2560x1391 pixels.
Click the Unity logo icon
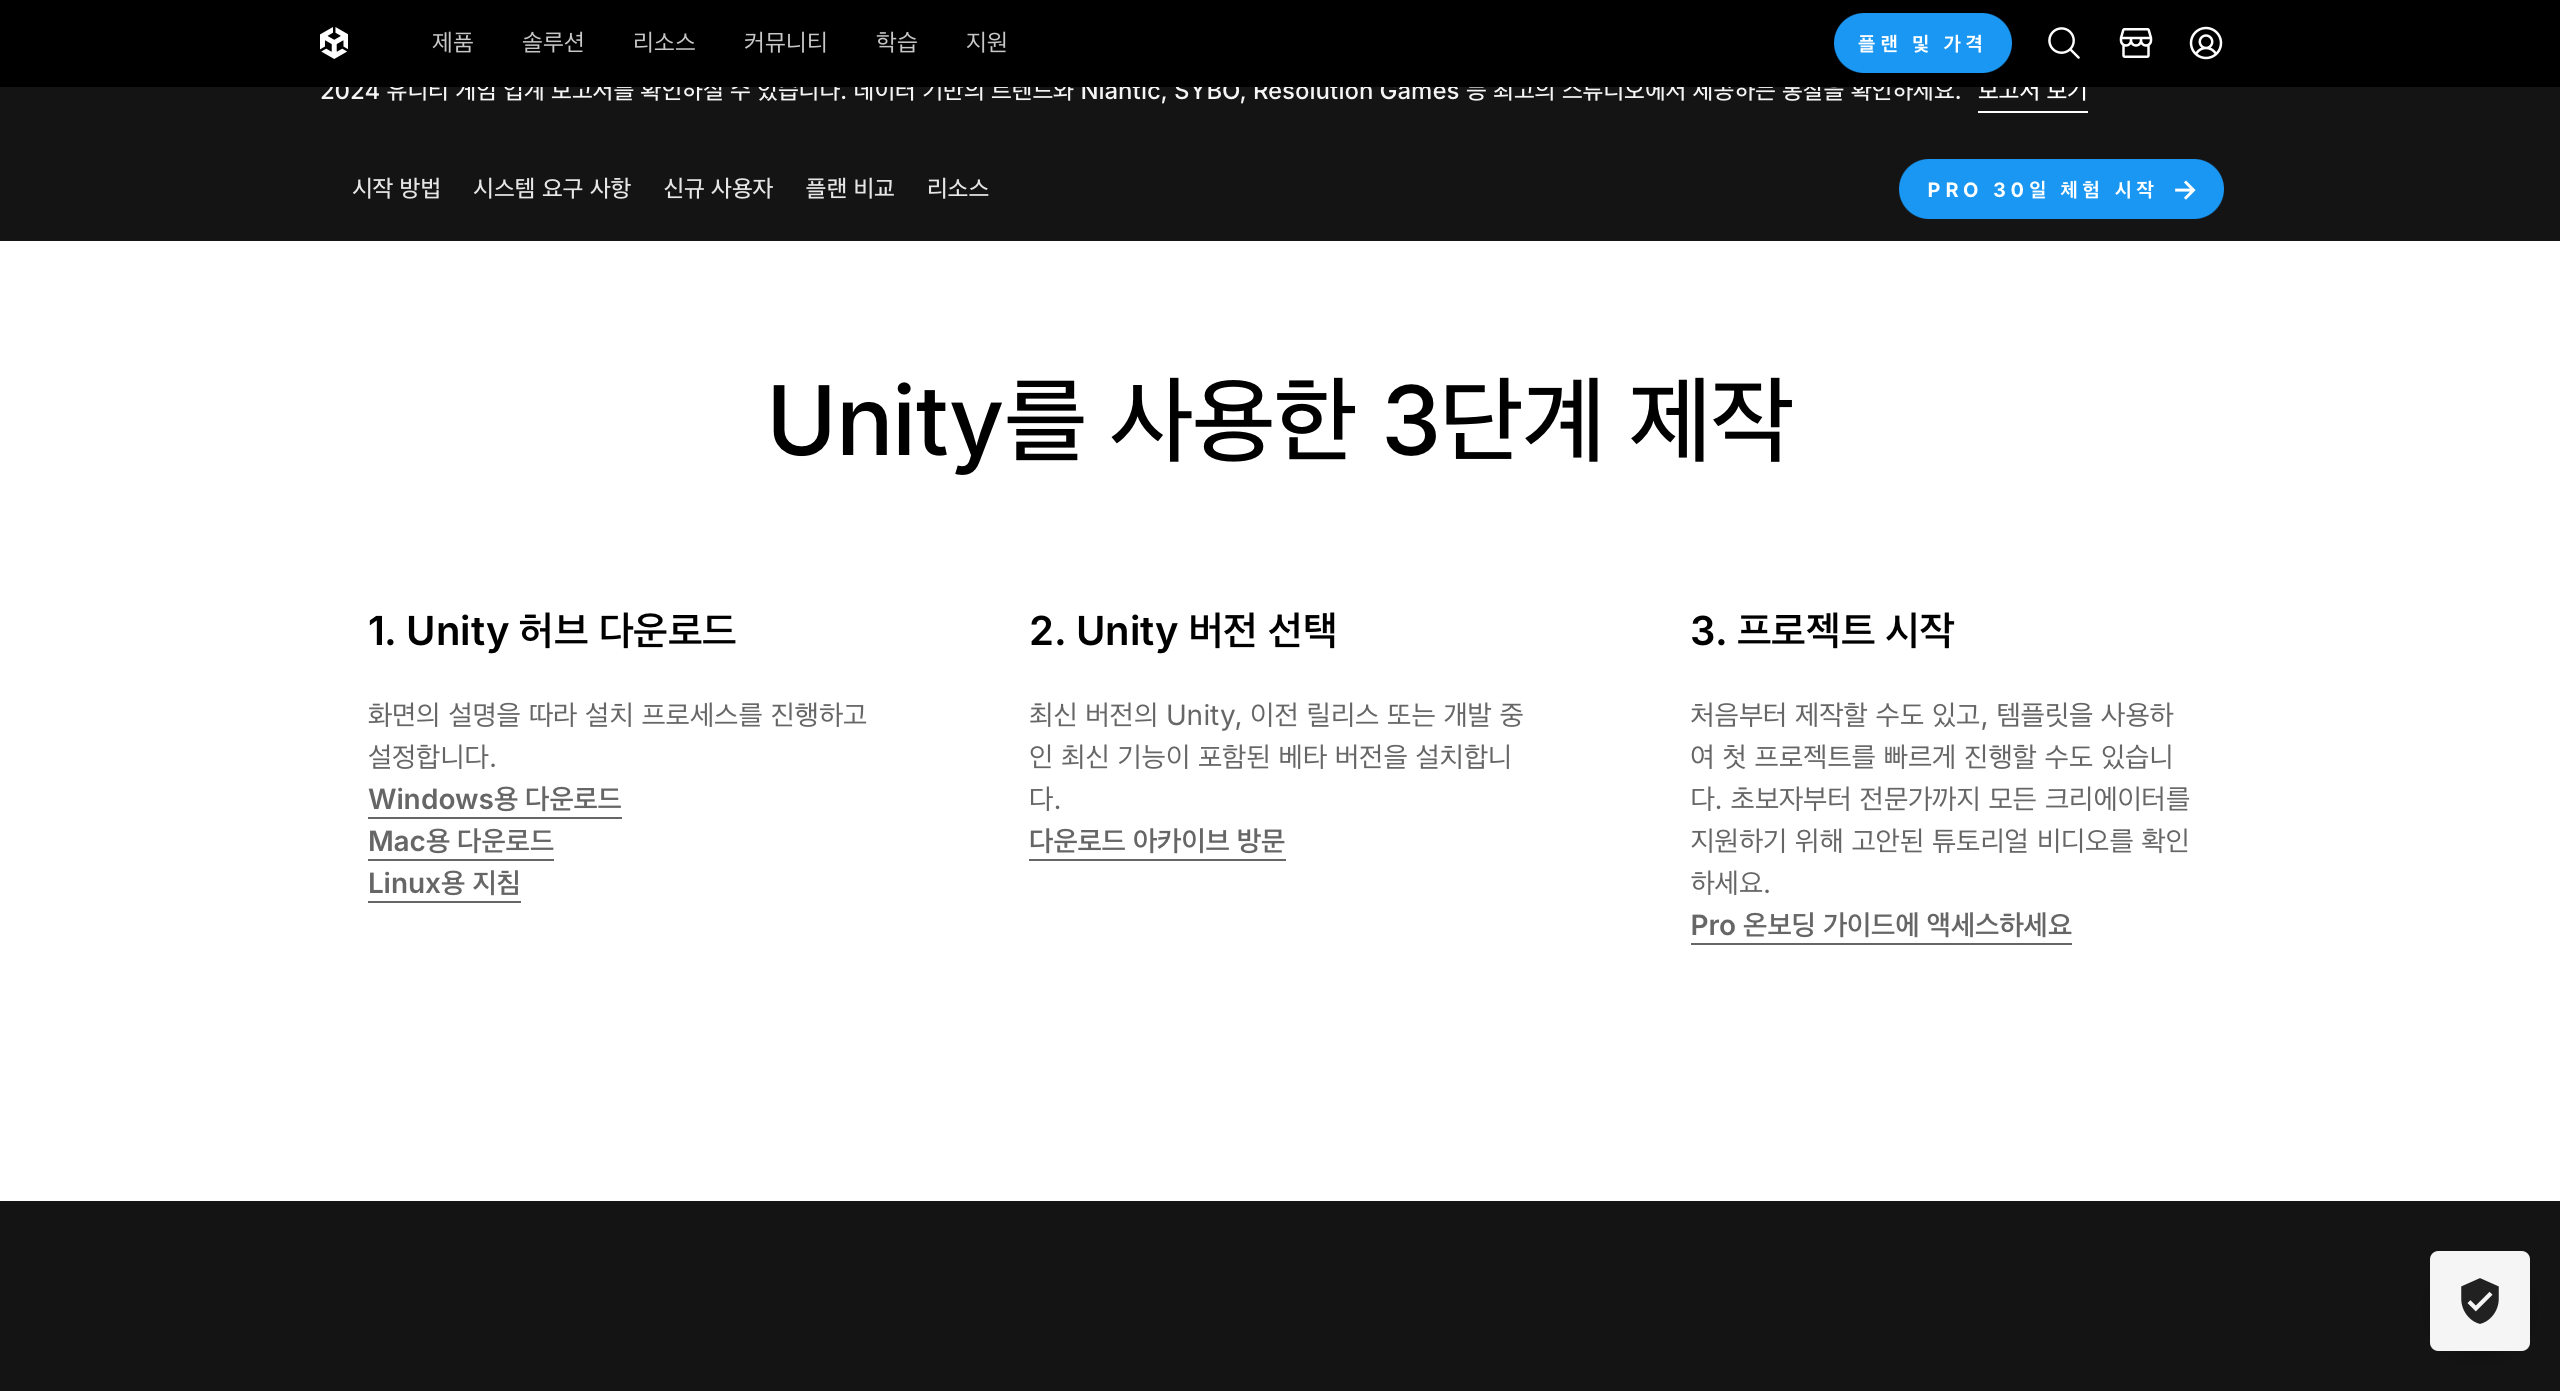click(334, 43)
